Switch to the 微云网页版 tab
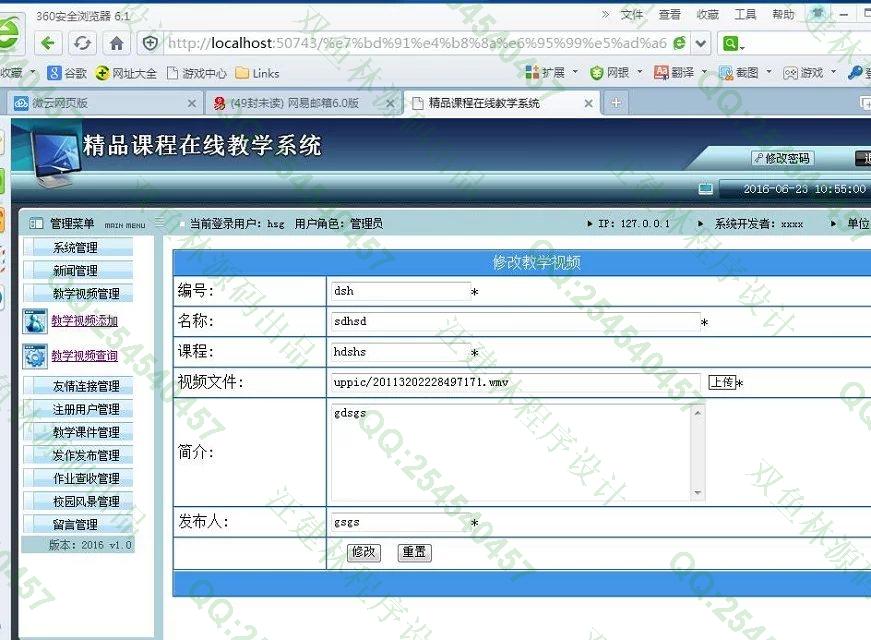The image size is (871, 640). pos(106,103)
